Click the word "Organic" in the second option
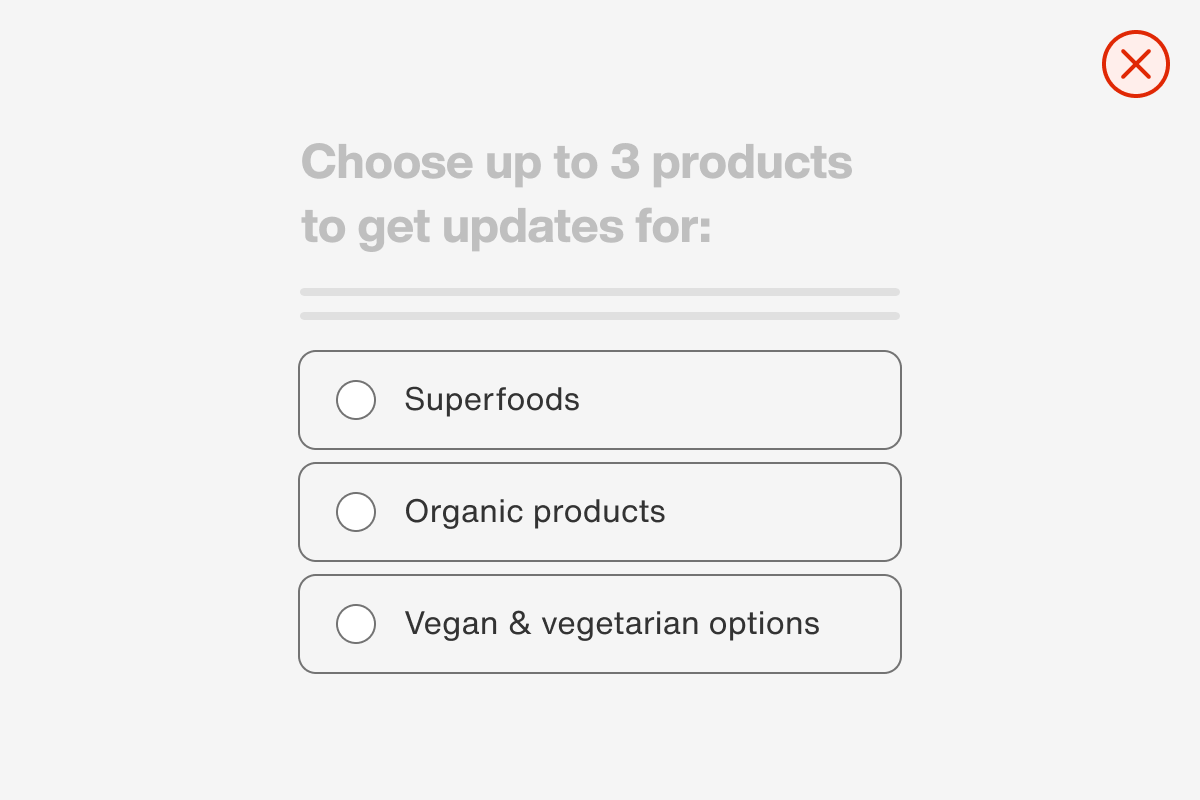The image size is (1200, 800). point(464,513)
